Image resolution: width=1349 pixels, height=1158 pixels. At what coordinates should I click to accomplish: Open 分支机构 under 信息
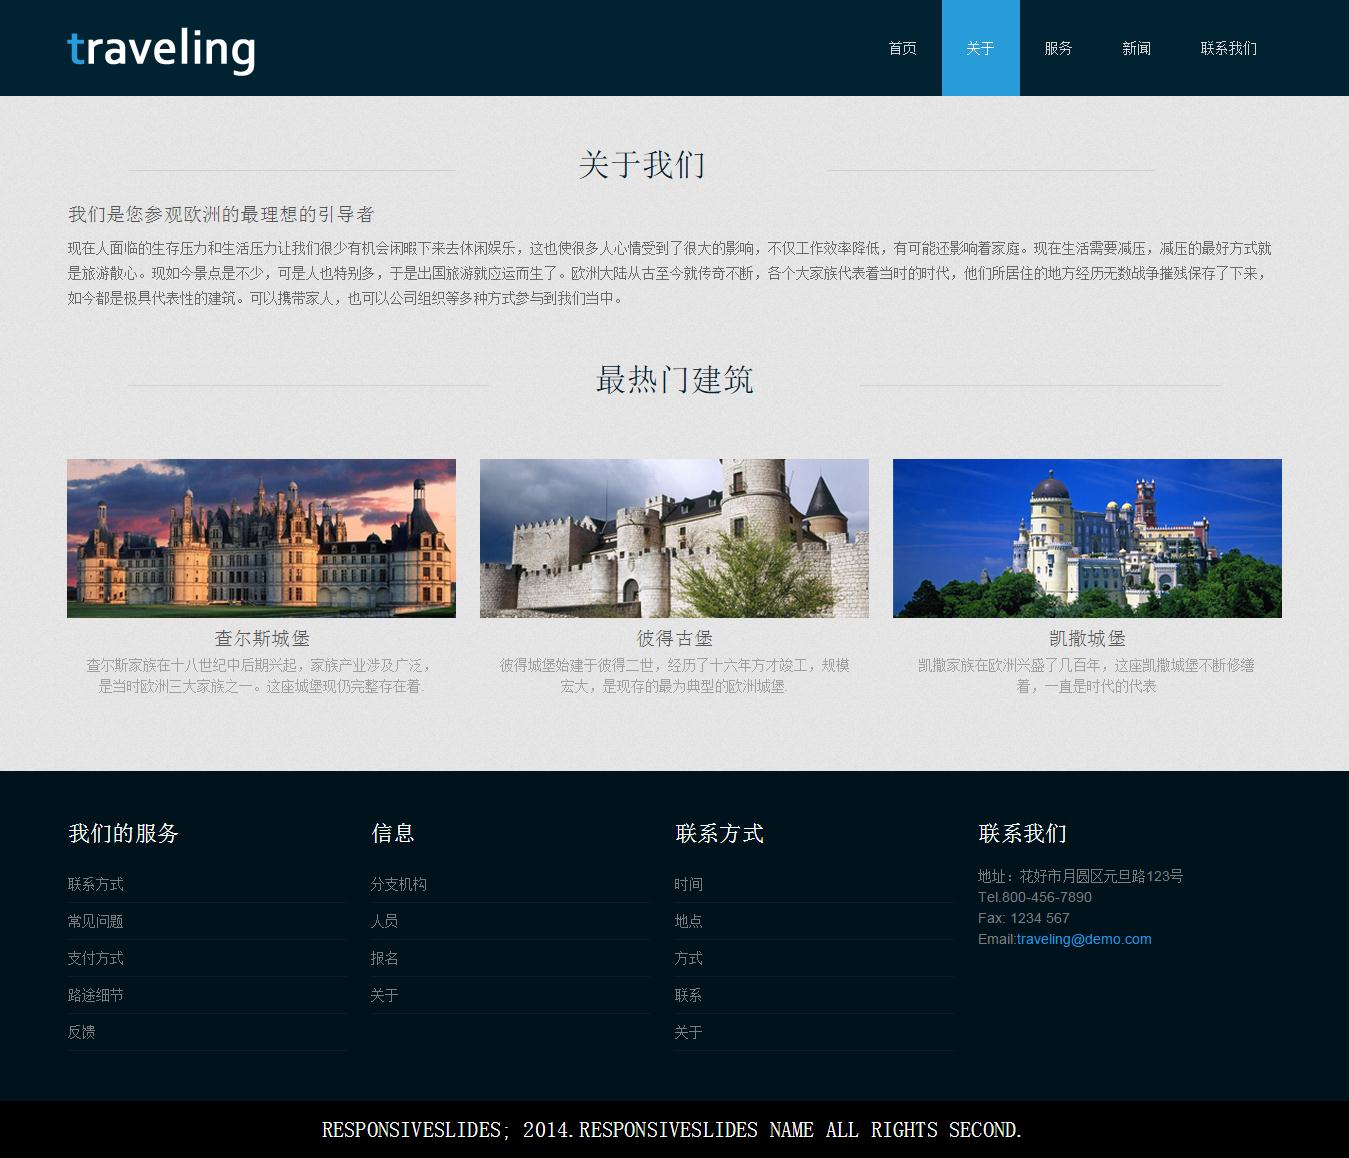pyautogui.click(x=398, y=884)
